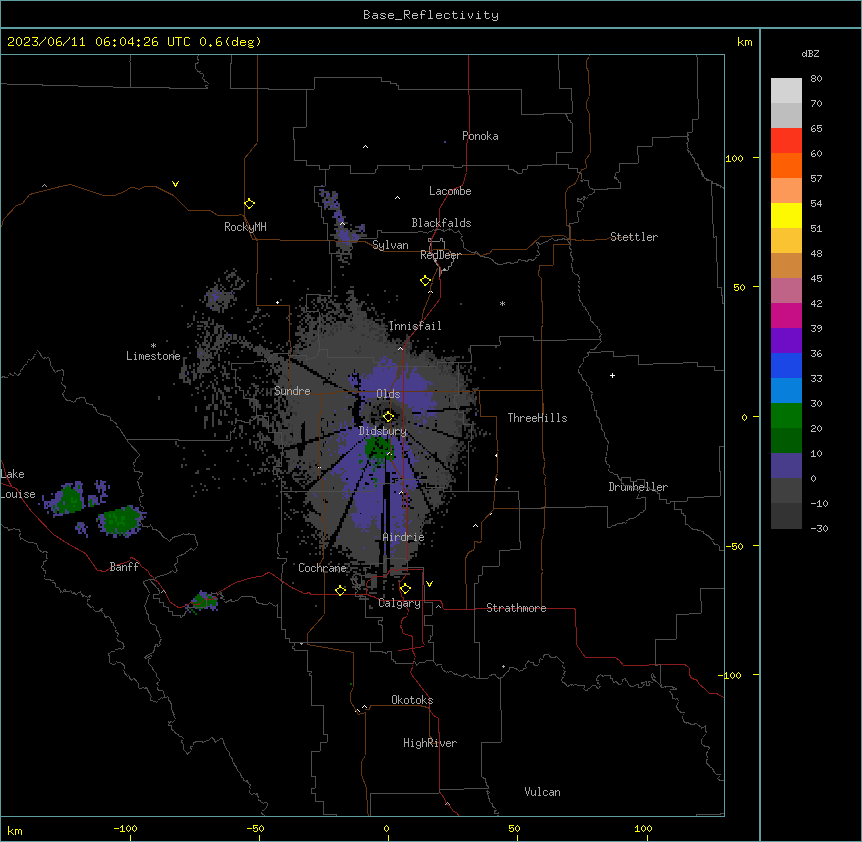Select the RedDeer city label
Screen dimensions: 862x842
[x=440, y=255]
